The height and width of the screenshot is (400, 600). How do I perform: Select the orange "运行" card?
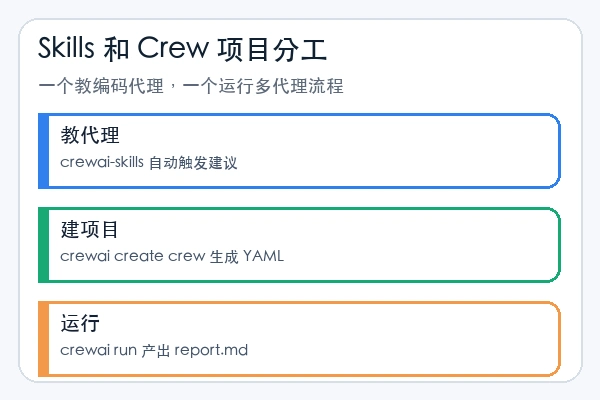pyautogui.click(x=299, y=339)
